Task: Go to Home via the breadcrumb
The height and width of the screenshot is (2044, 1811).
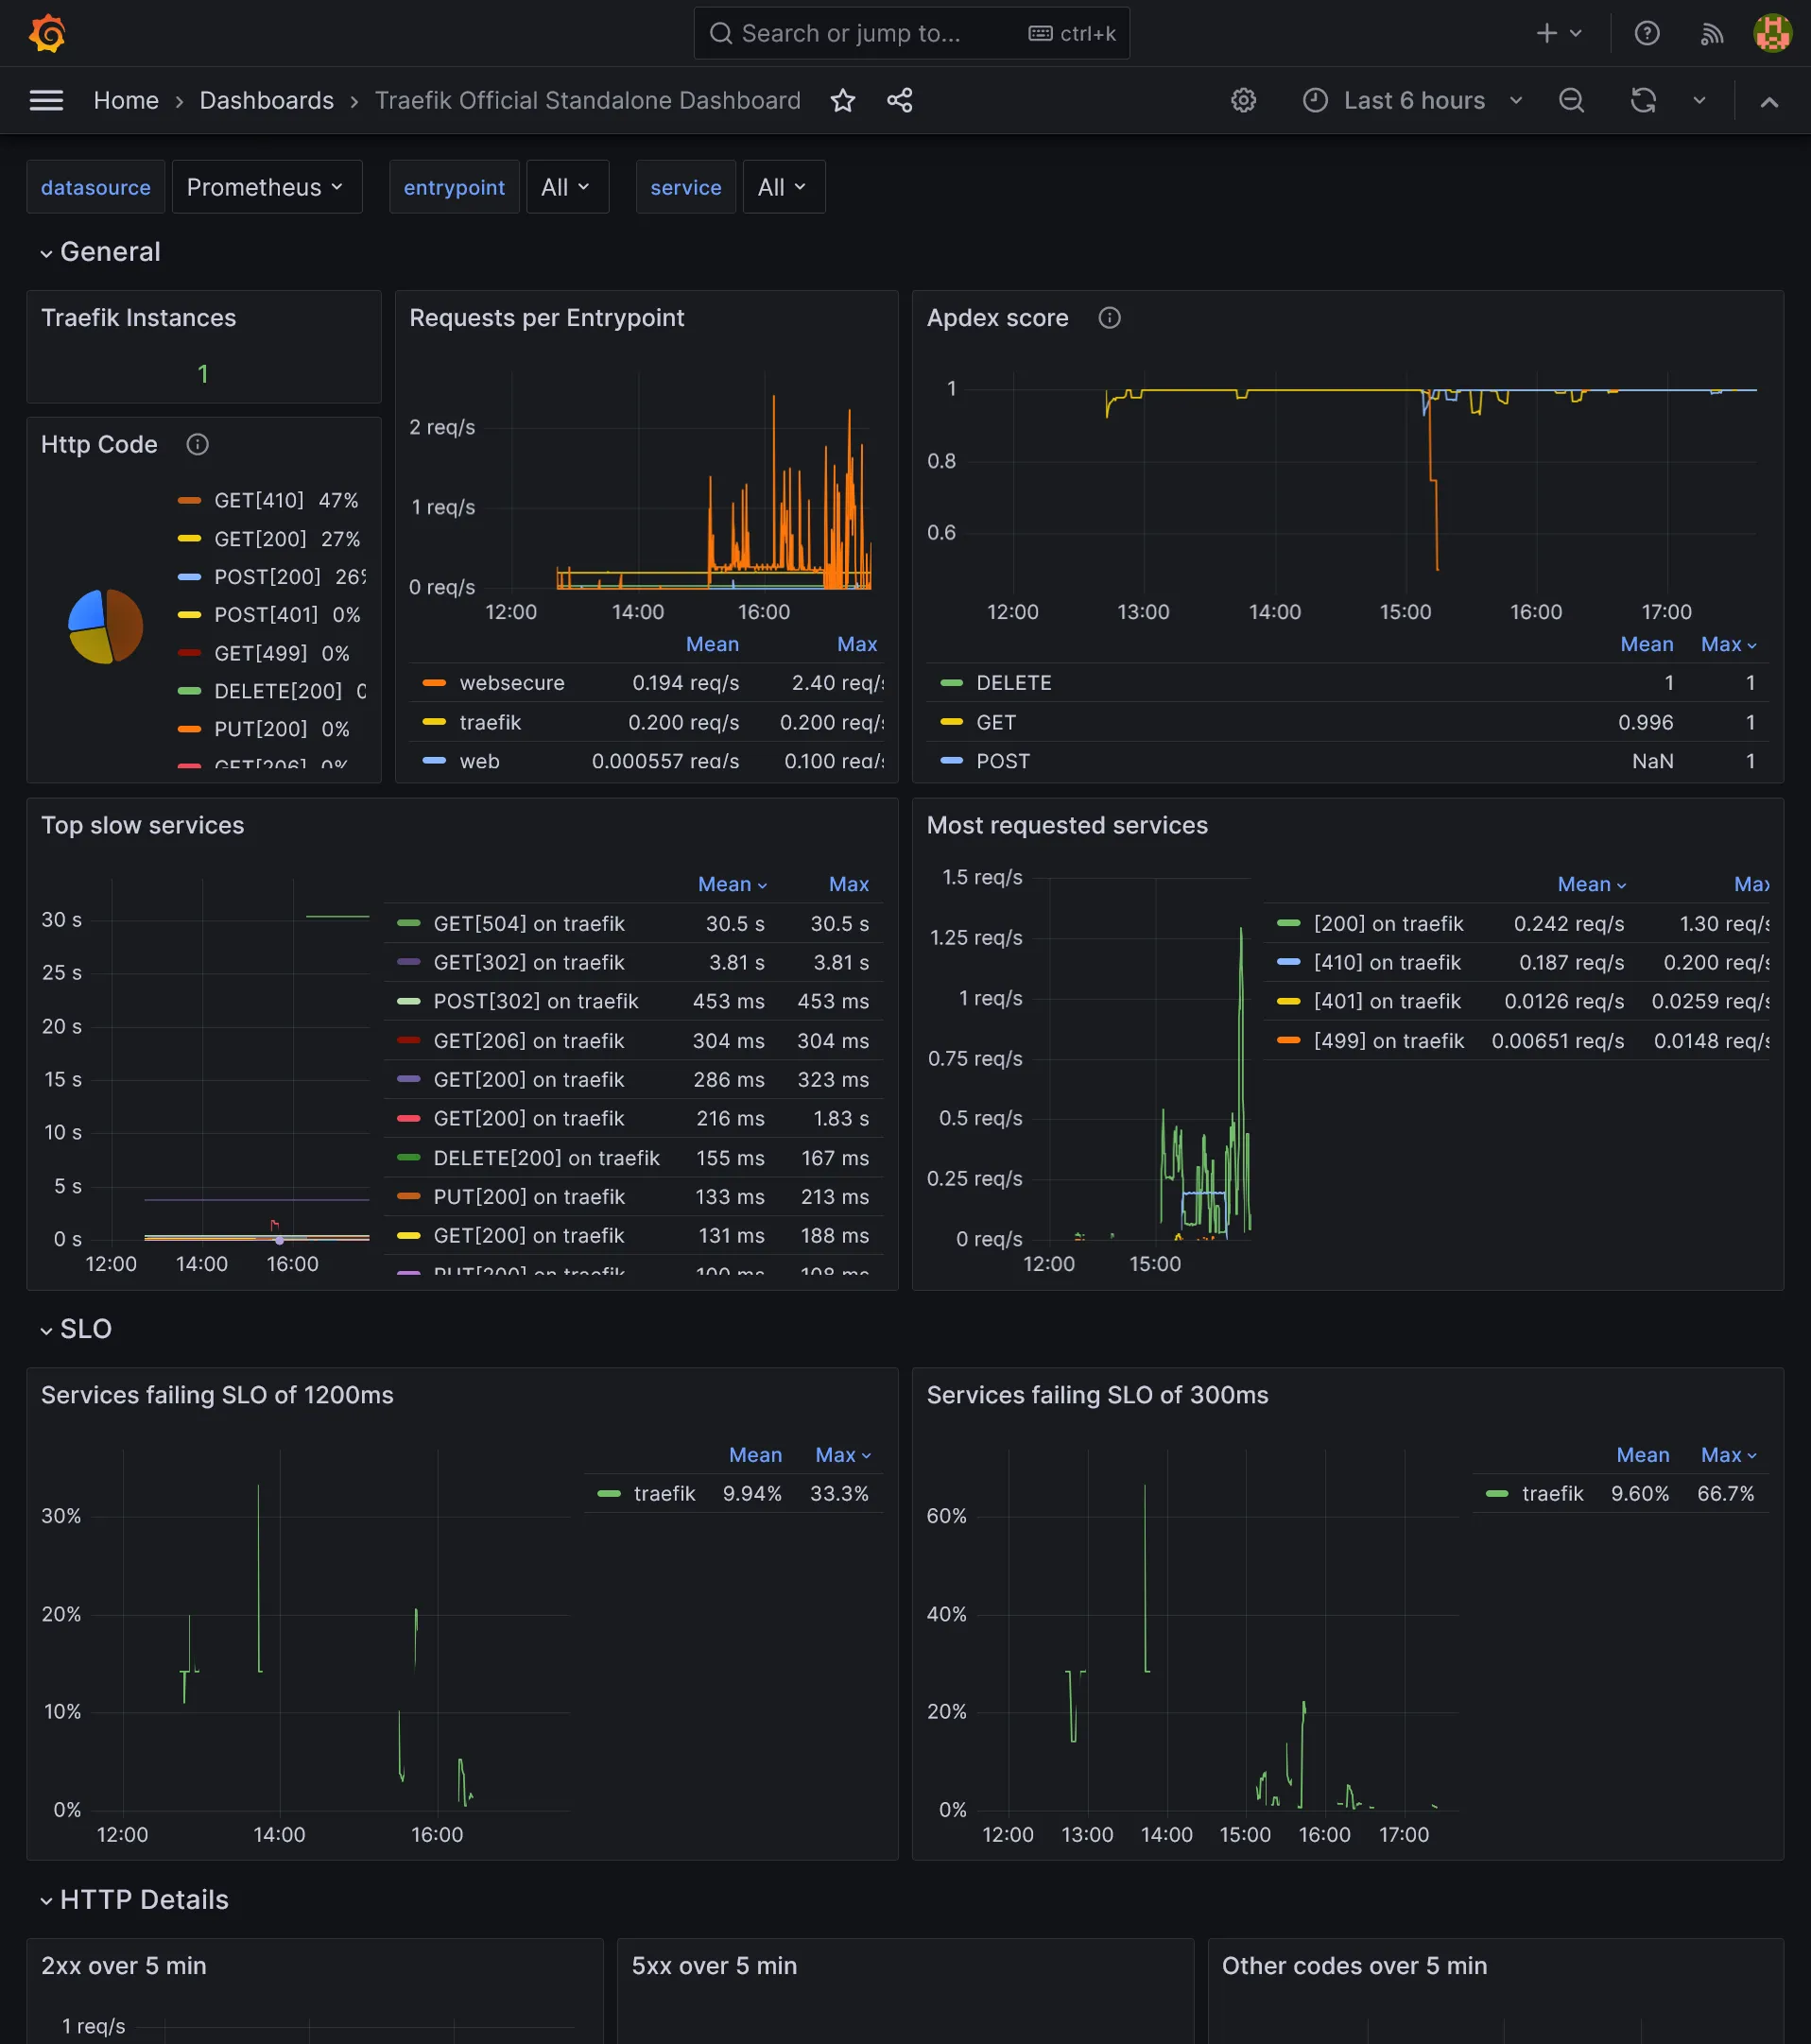Action: click(x=126, y=100)
